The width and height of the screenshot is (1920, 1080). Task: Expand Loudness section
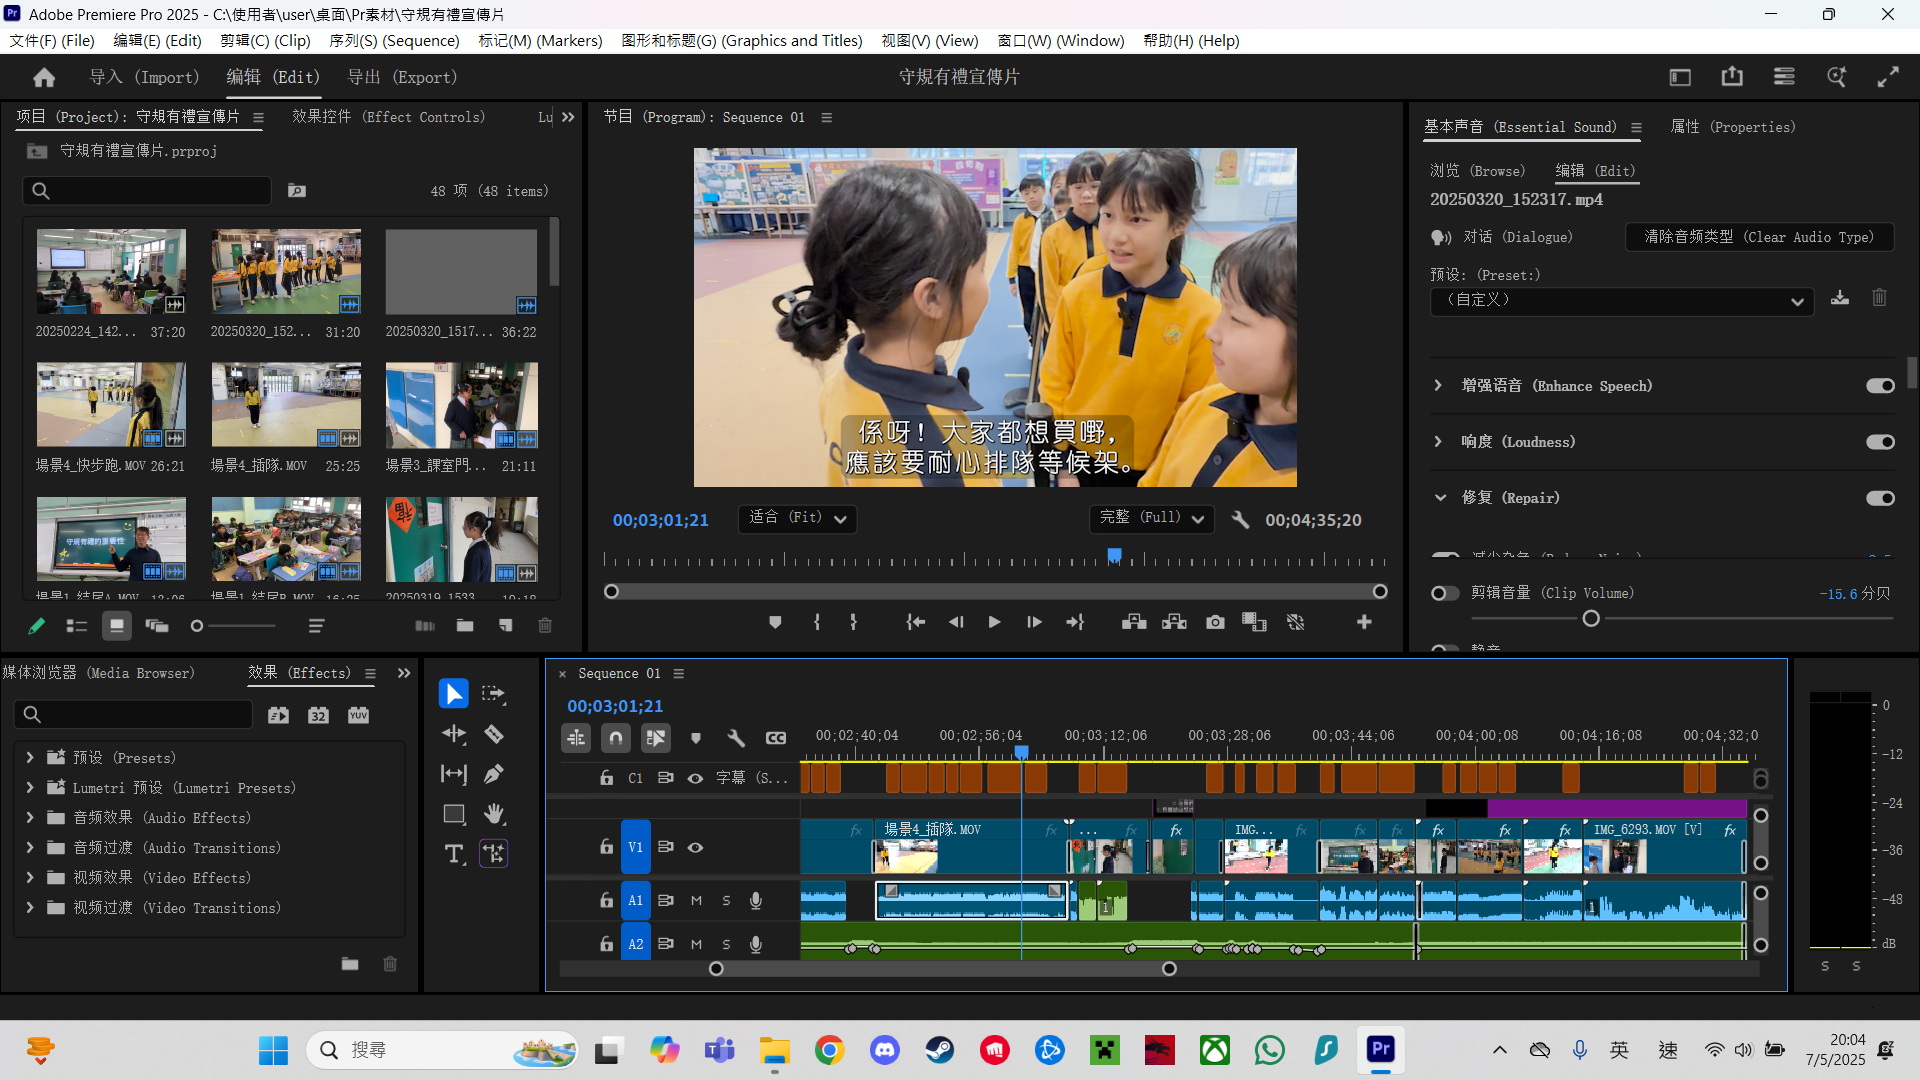(1438, 442)
